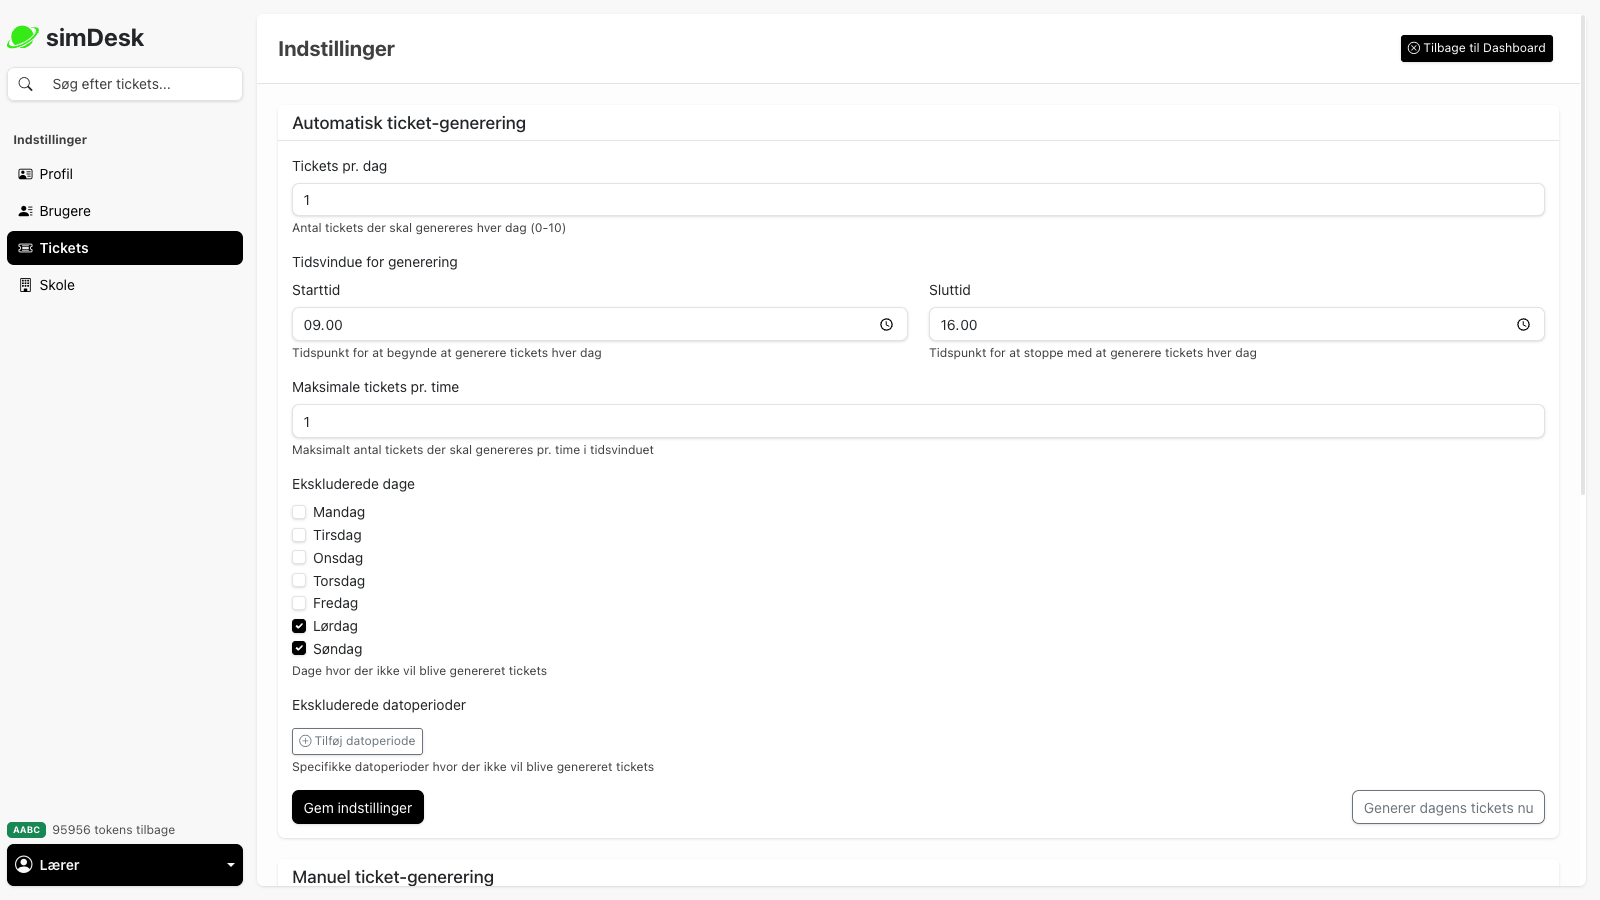This screenshot has height=900, width=1600.
Task: Select Brugere in the Indstillinger menu
Action: [65, 210]
